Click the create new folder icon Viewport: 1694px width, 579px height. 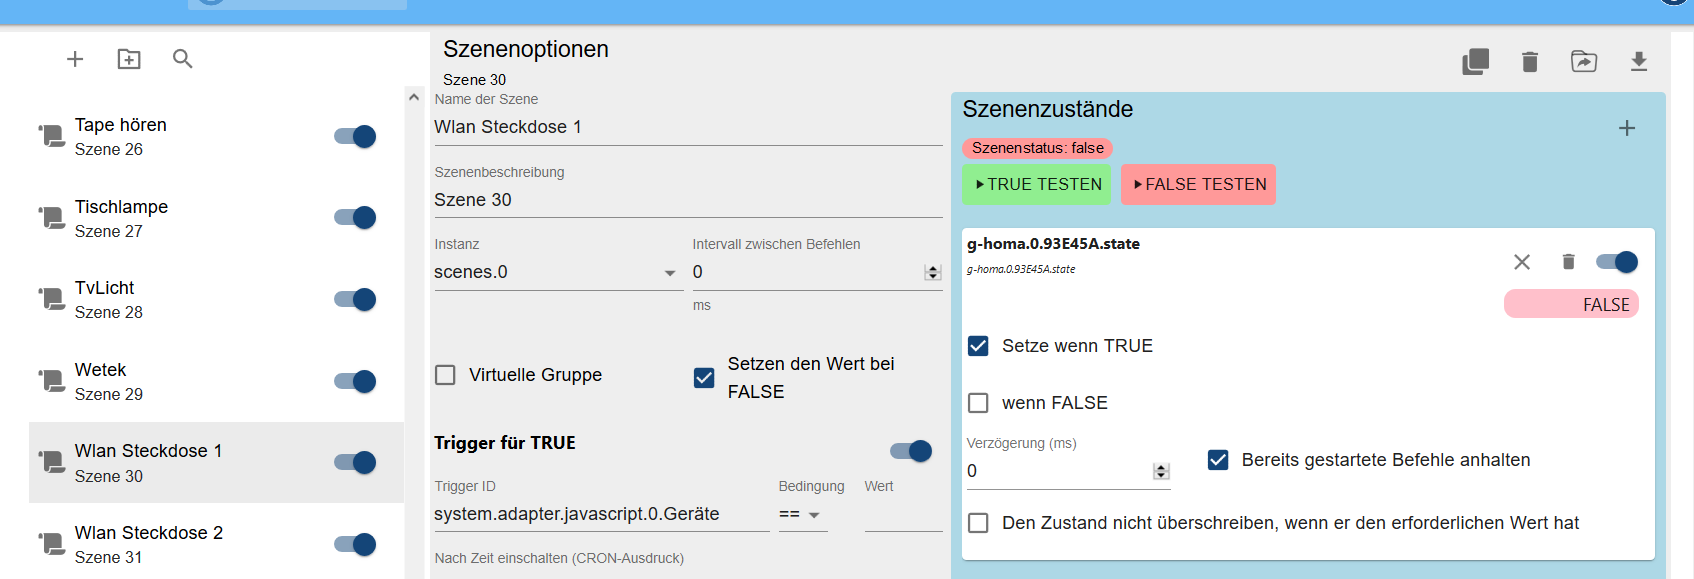129,59
